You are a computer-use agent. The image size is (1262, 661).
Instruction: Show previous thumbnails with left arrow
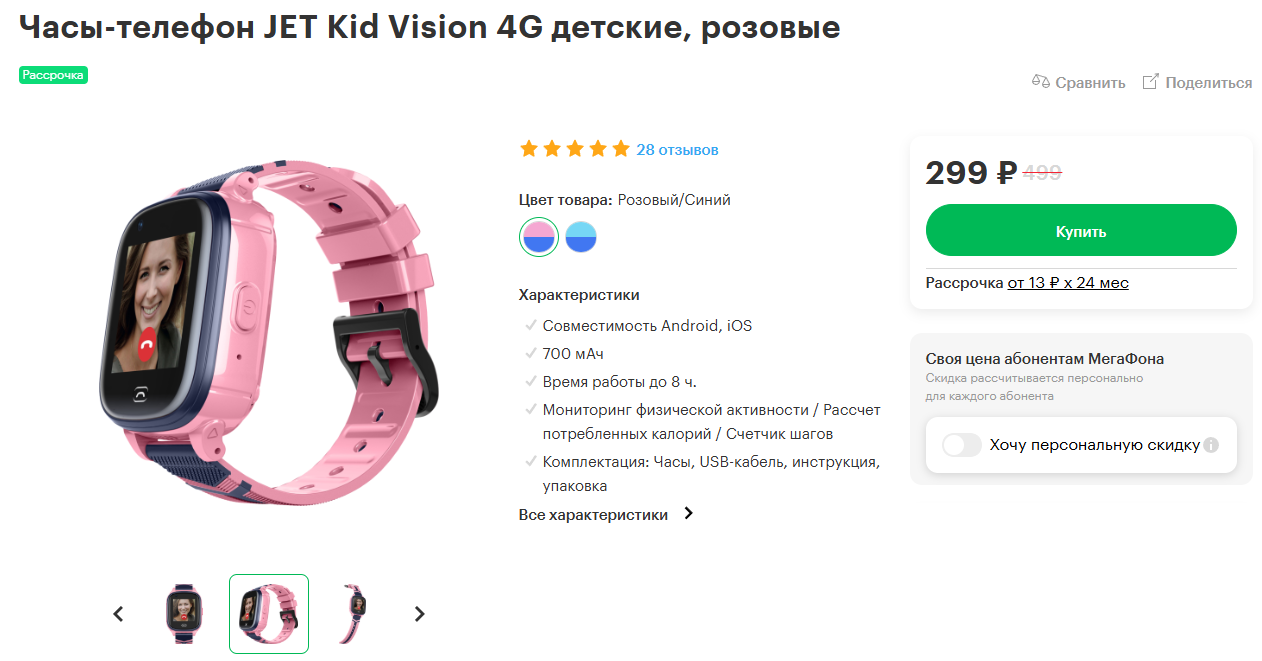(x=118, y=614)
